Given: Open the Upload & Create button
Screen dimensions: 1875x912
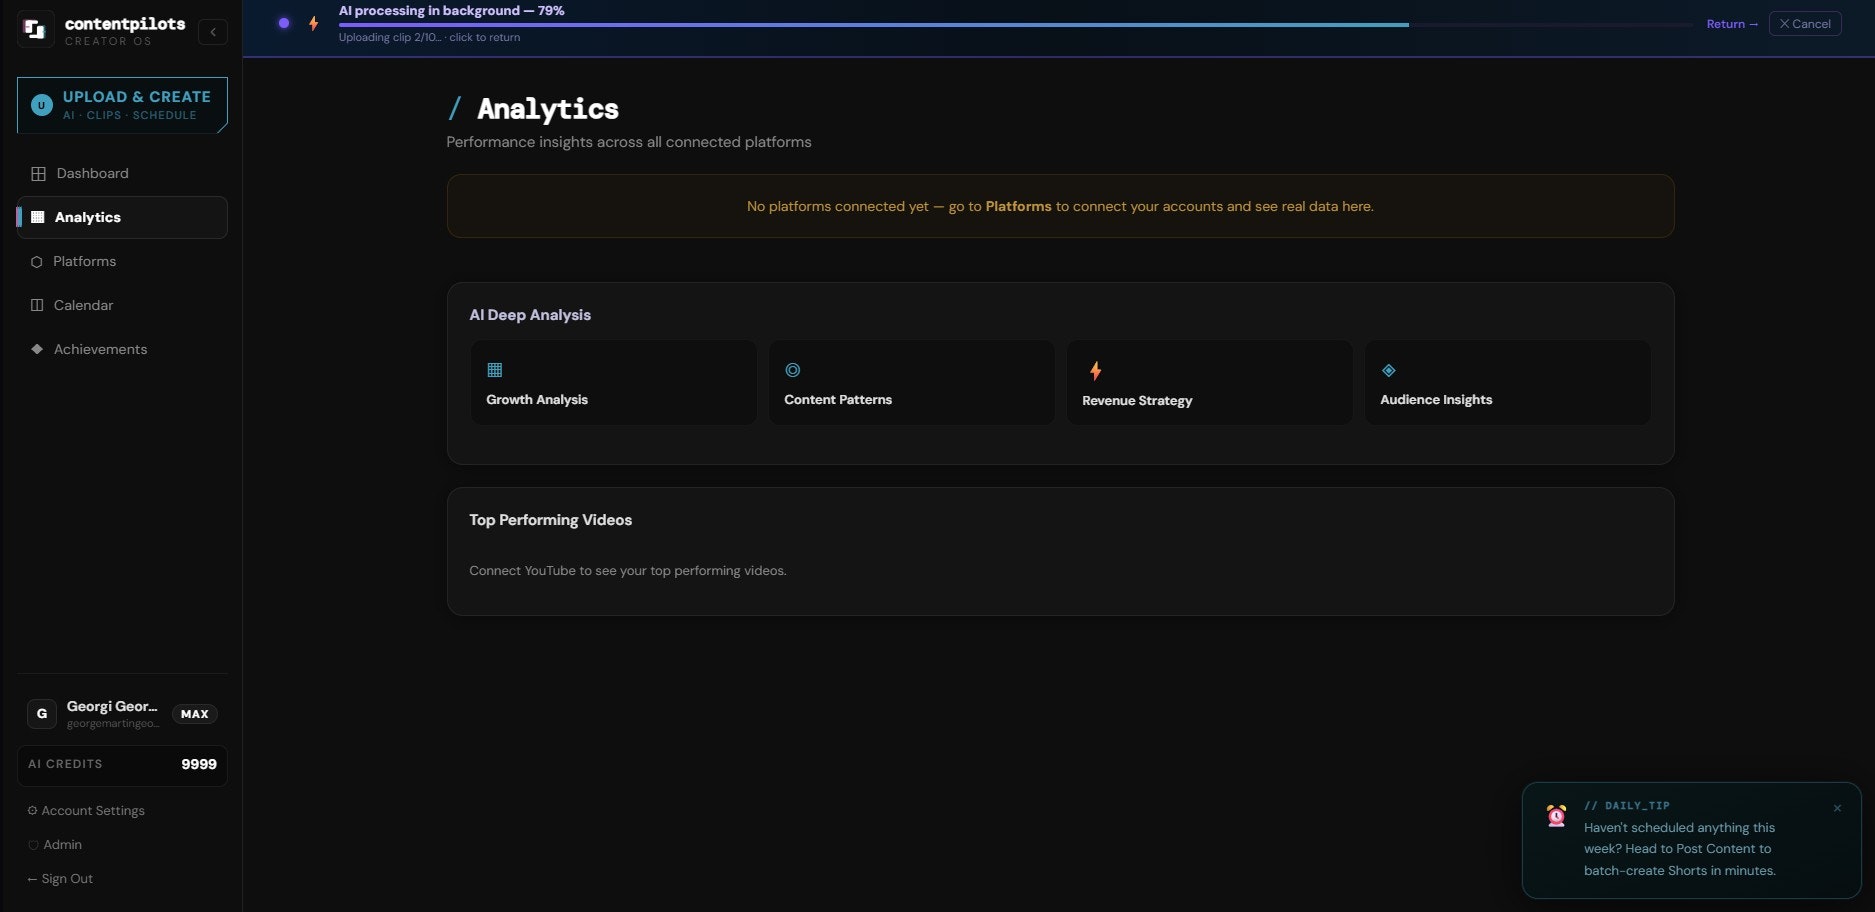Looking at the screenshot, I should (122, 105).
